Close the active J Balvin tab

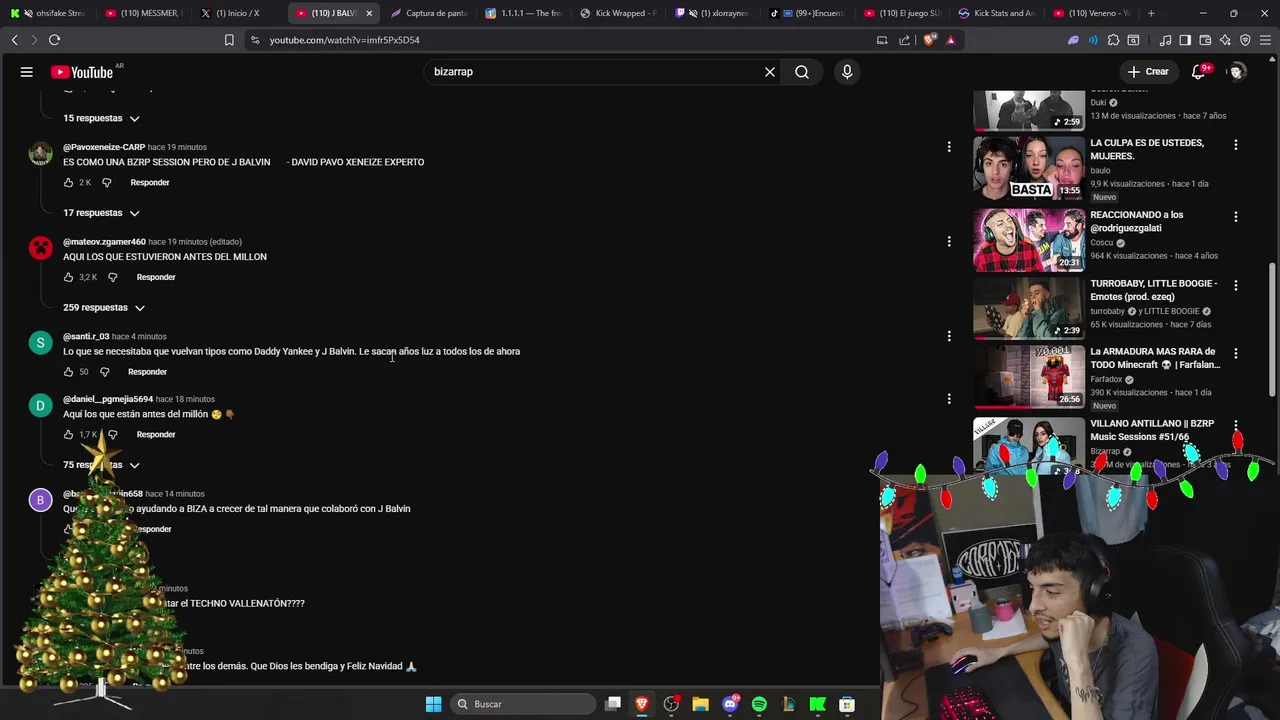(369, 13)
